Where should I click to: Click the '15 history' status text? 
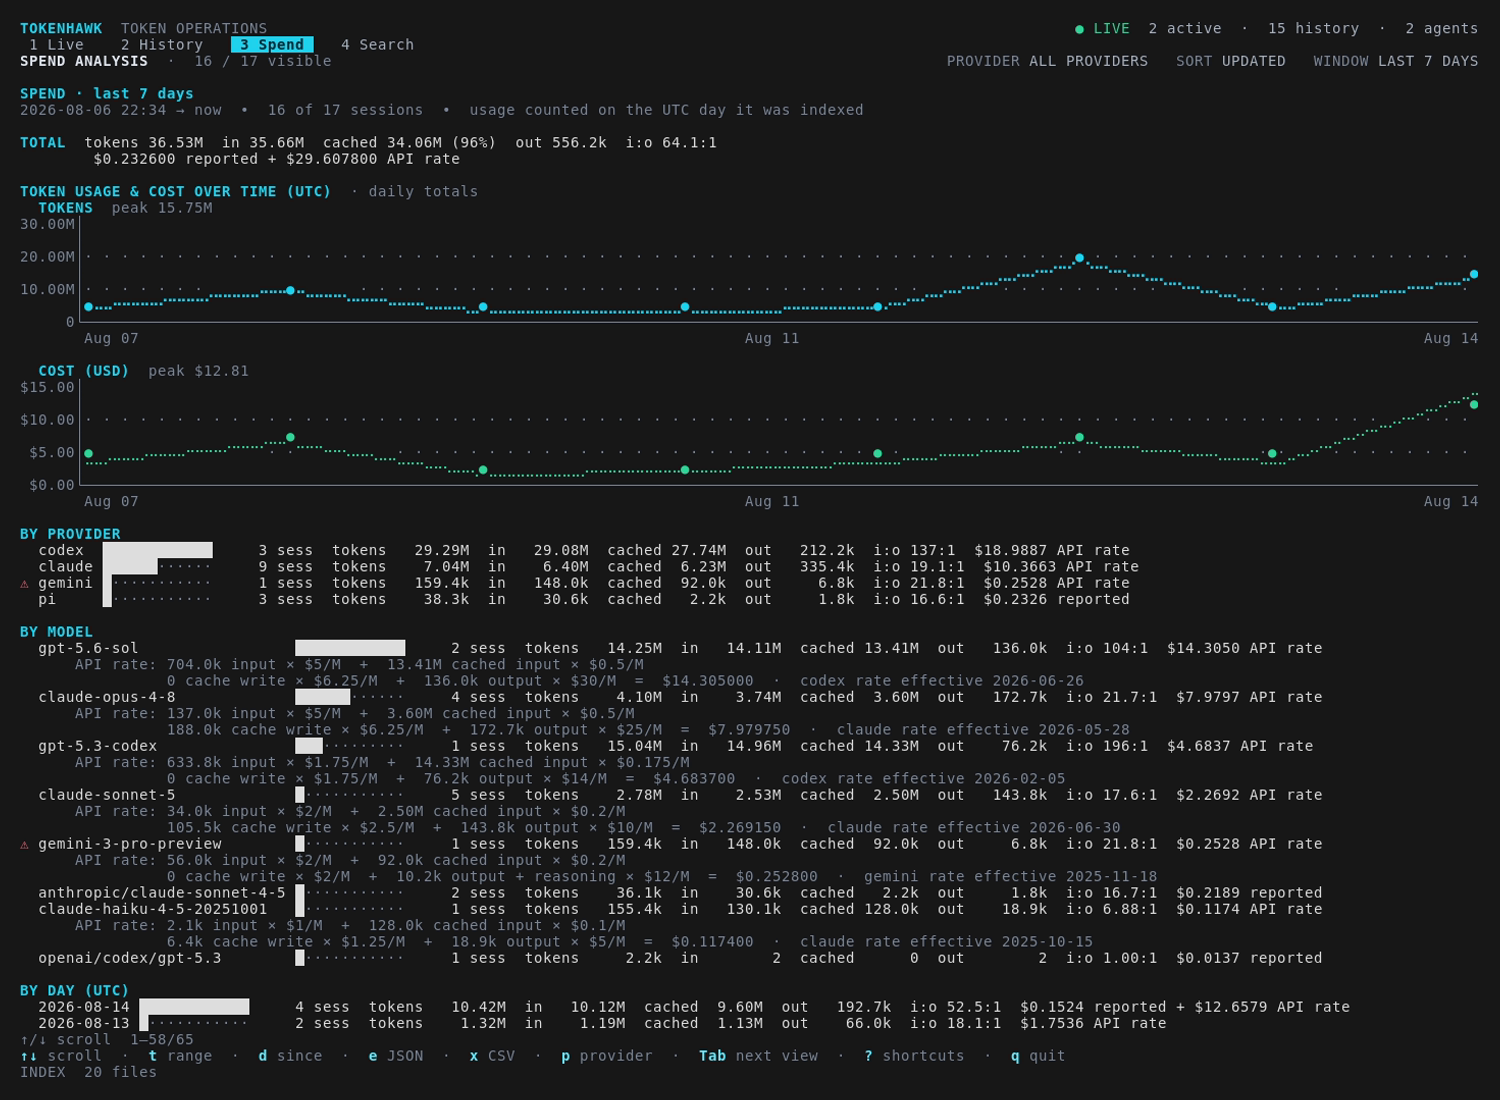click(1313, 29)
